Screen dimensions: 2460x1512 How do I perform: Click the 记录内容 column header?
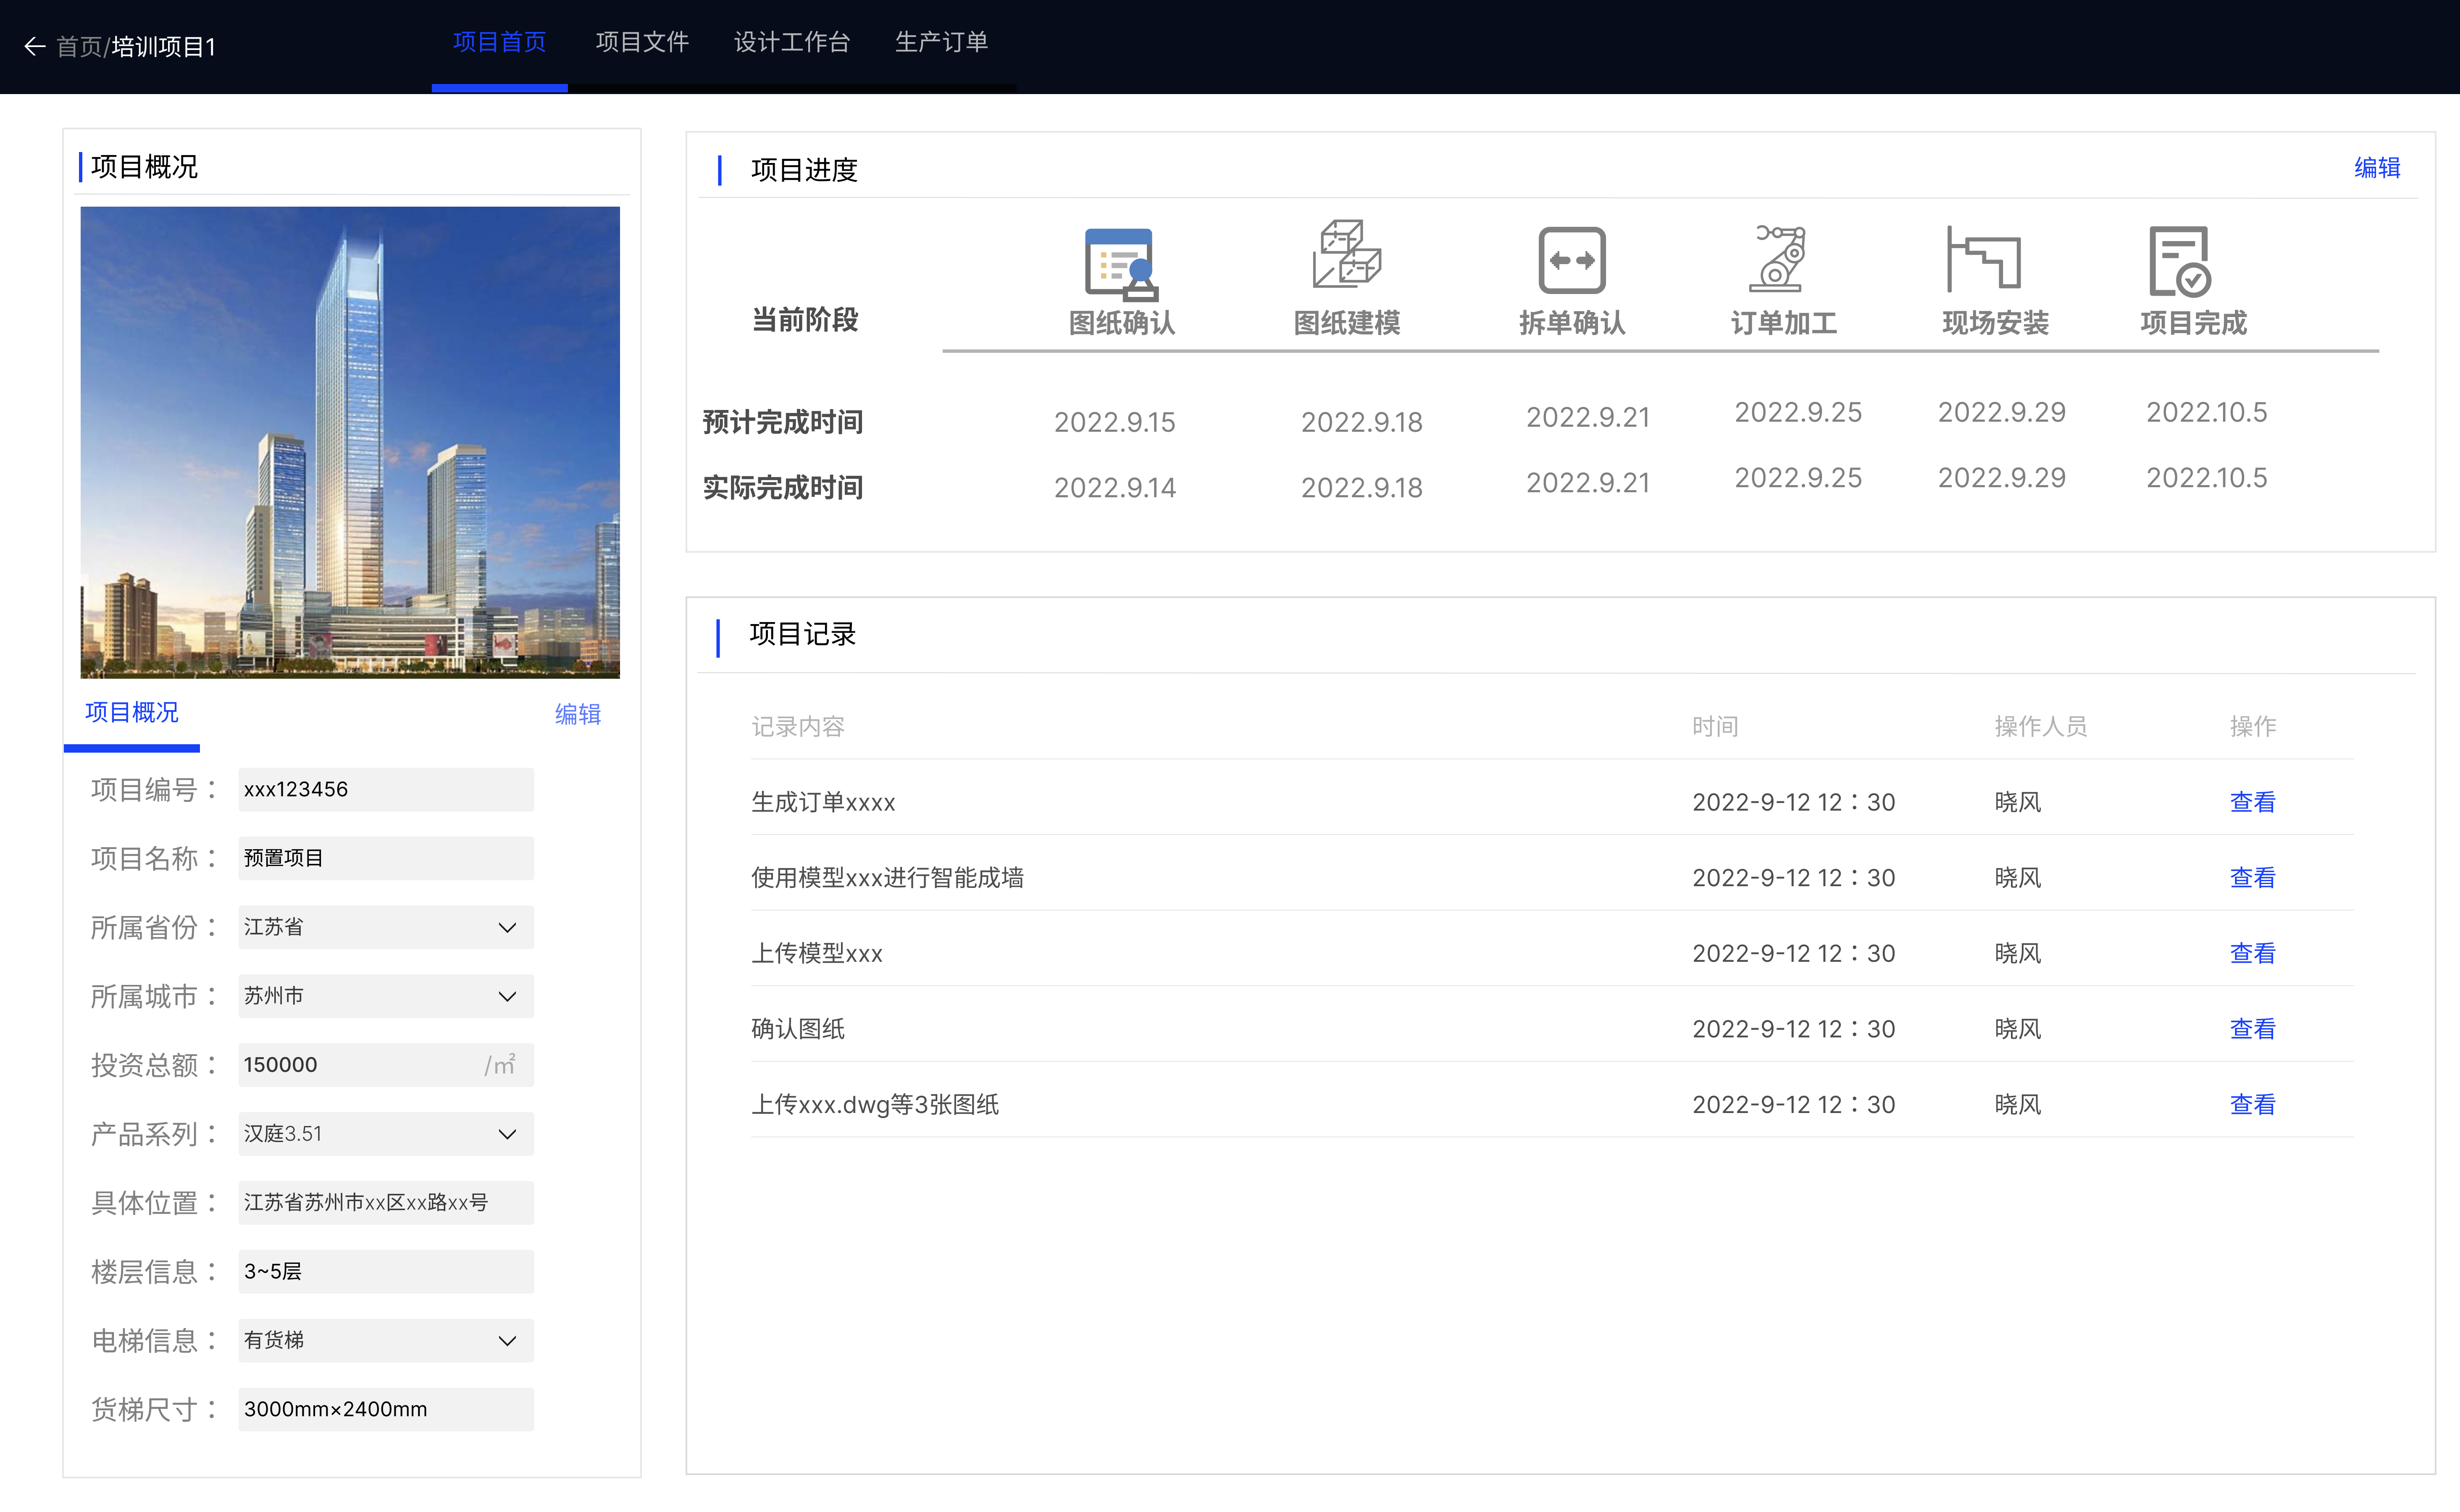[798, 727]
